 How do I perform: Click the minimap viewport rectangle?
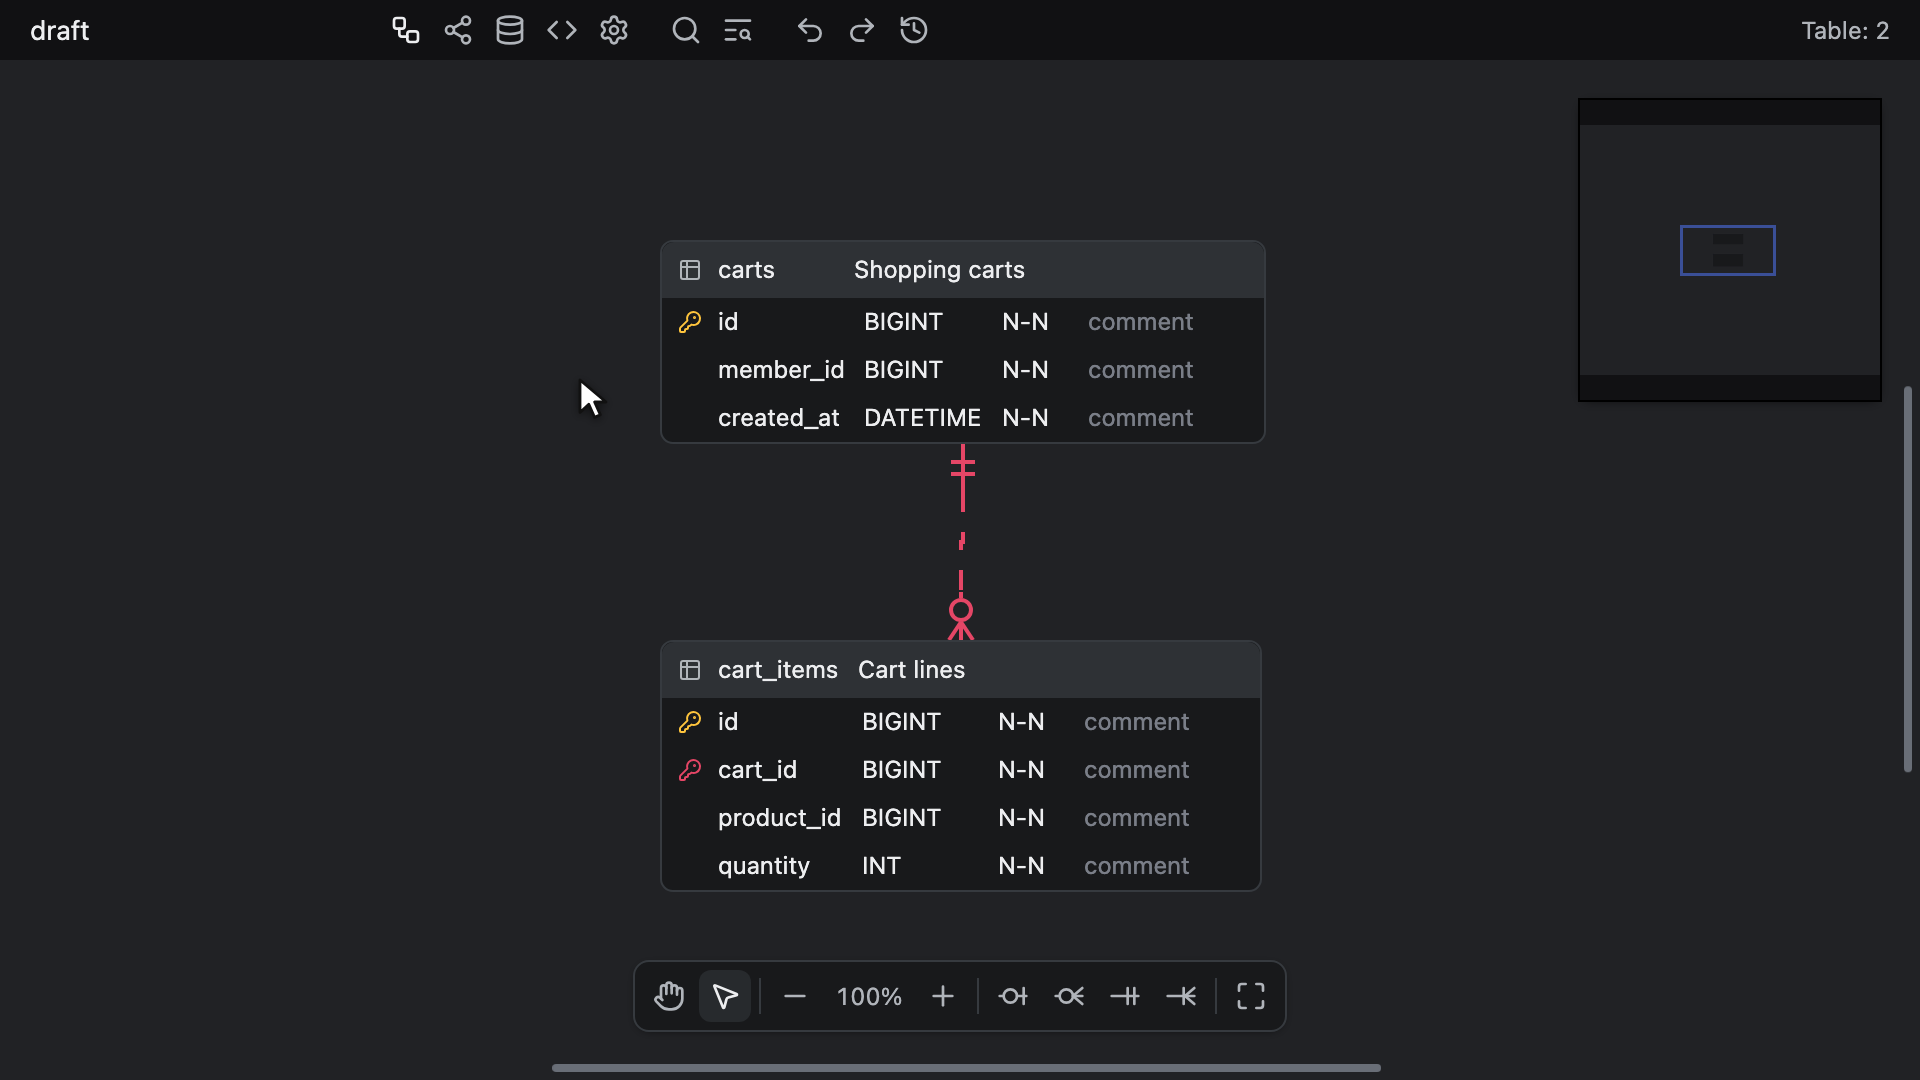[1727, 250]
